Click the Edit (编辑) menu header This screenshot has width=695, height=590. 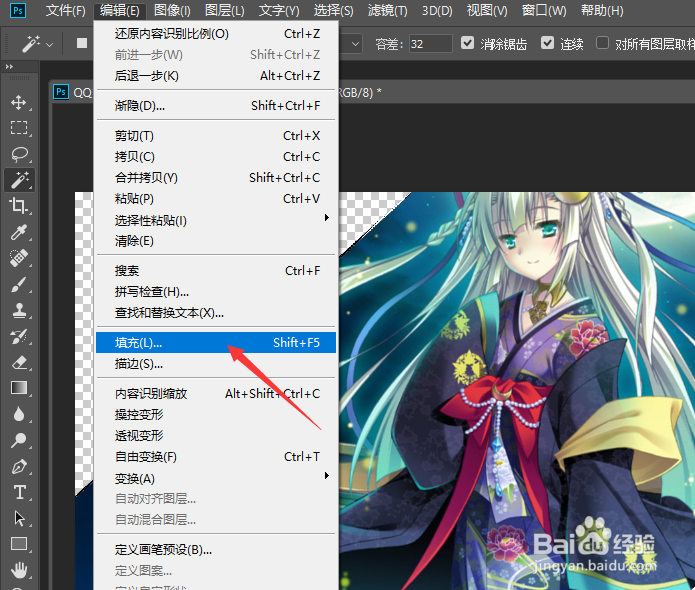click(x=120, y=10)
